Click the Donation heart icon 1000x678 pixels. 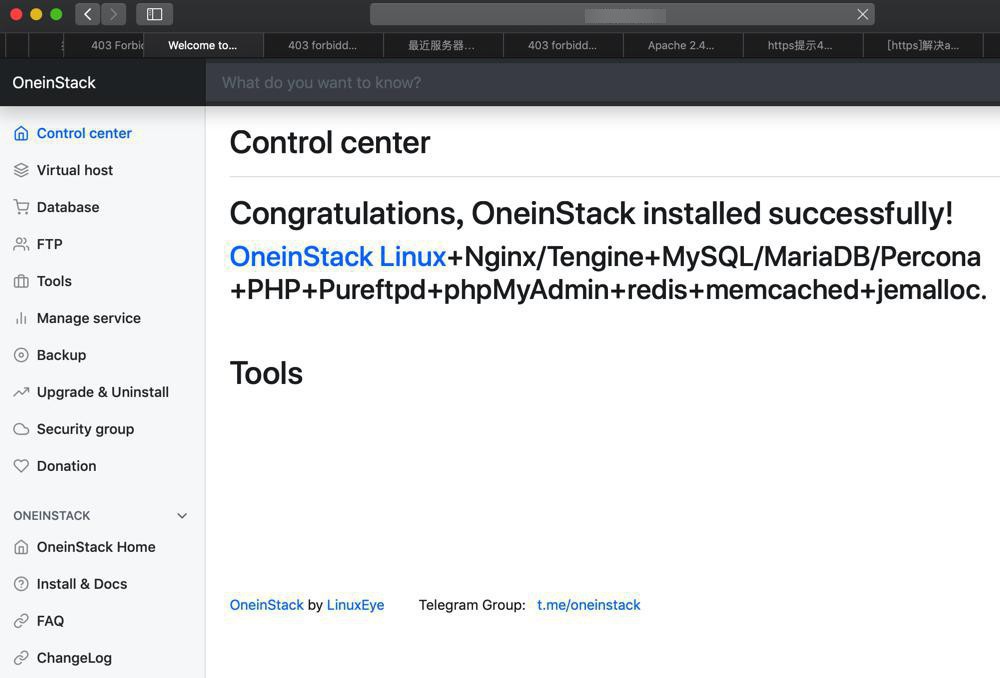click(21, 466)
